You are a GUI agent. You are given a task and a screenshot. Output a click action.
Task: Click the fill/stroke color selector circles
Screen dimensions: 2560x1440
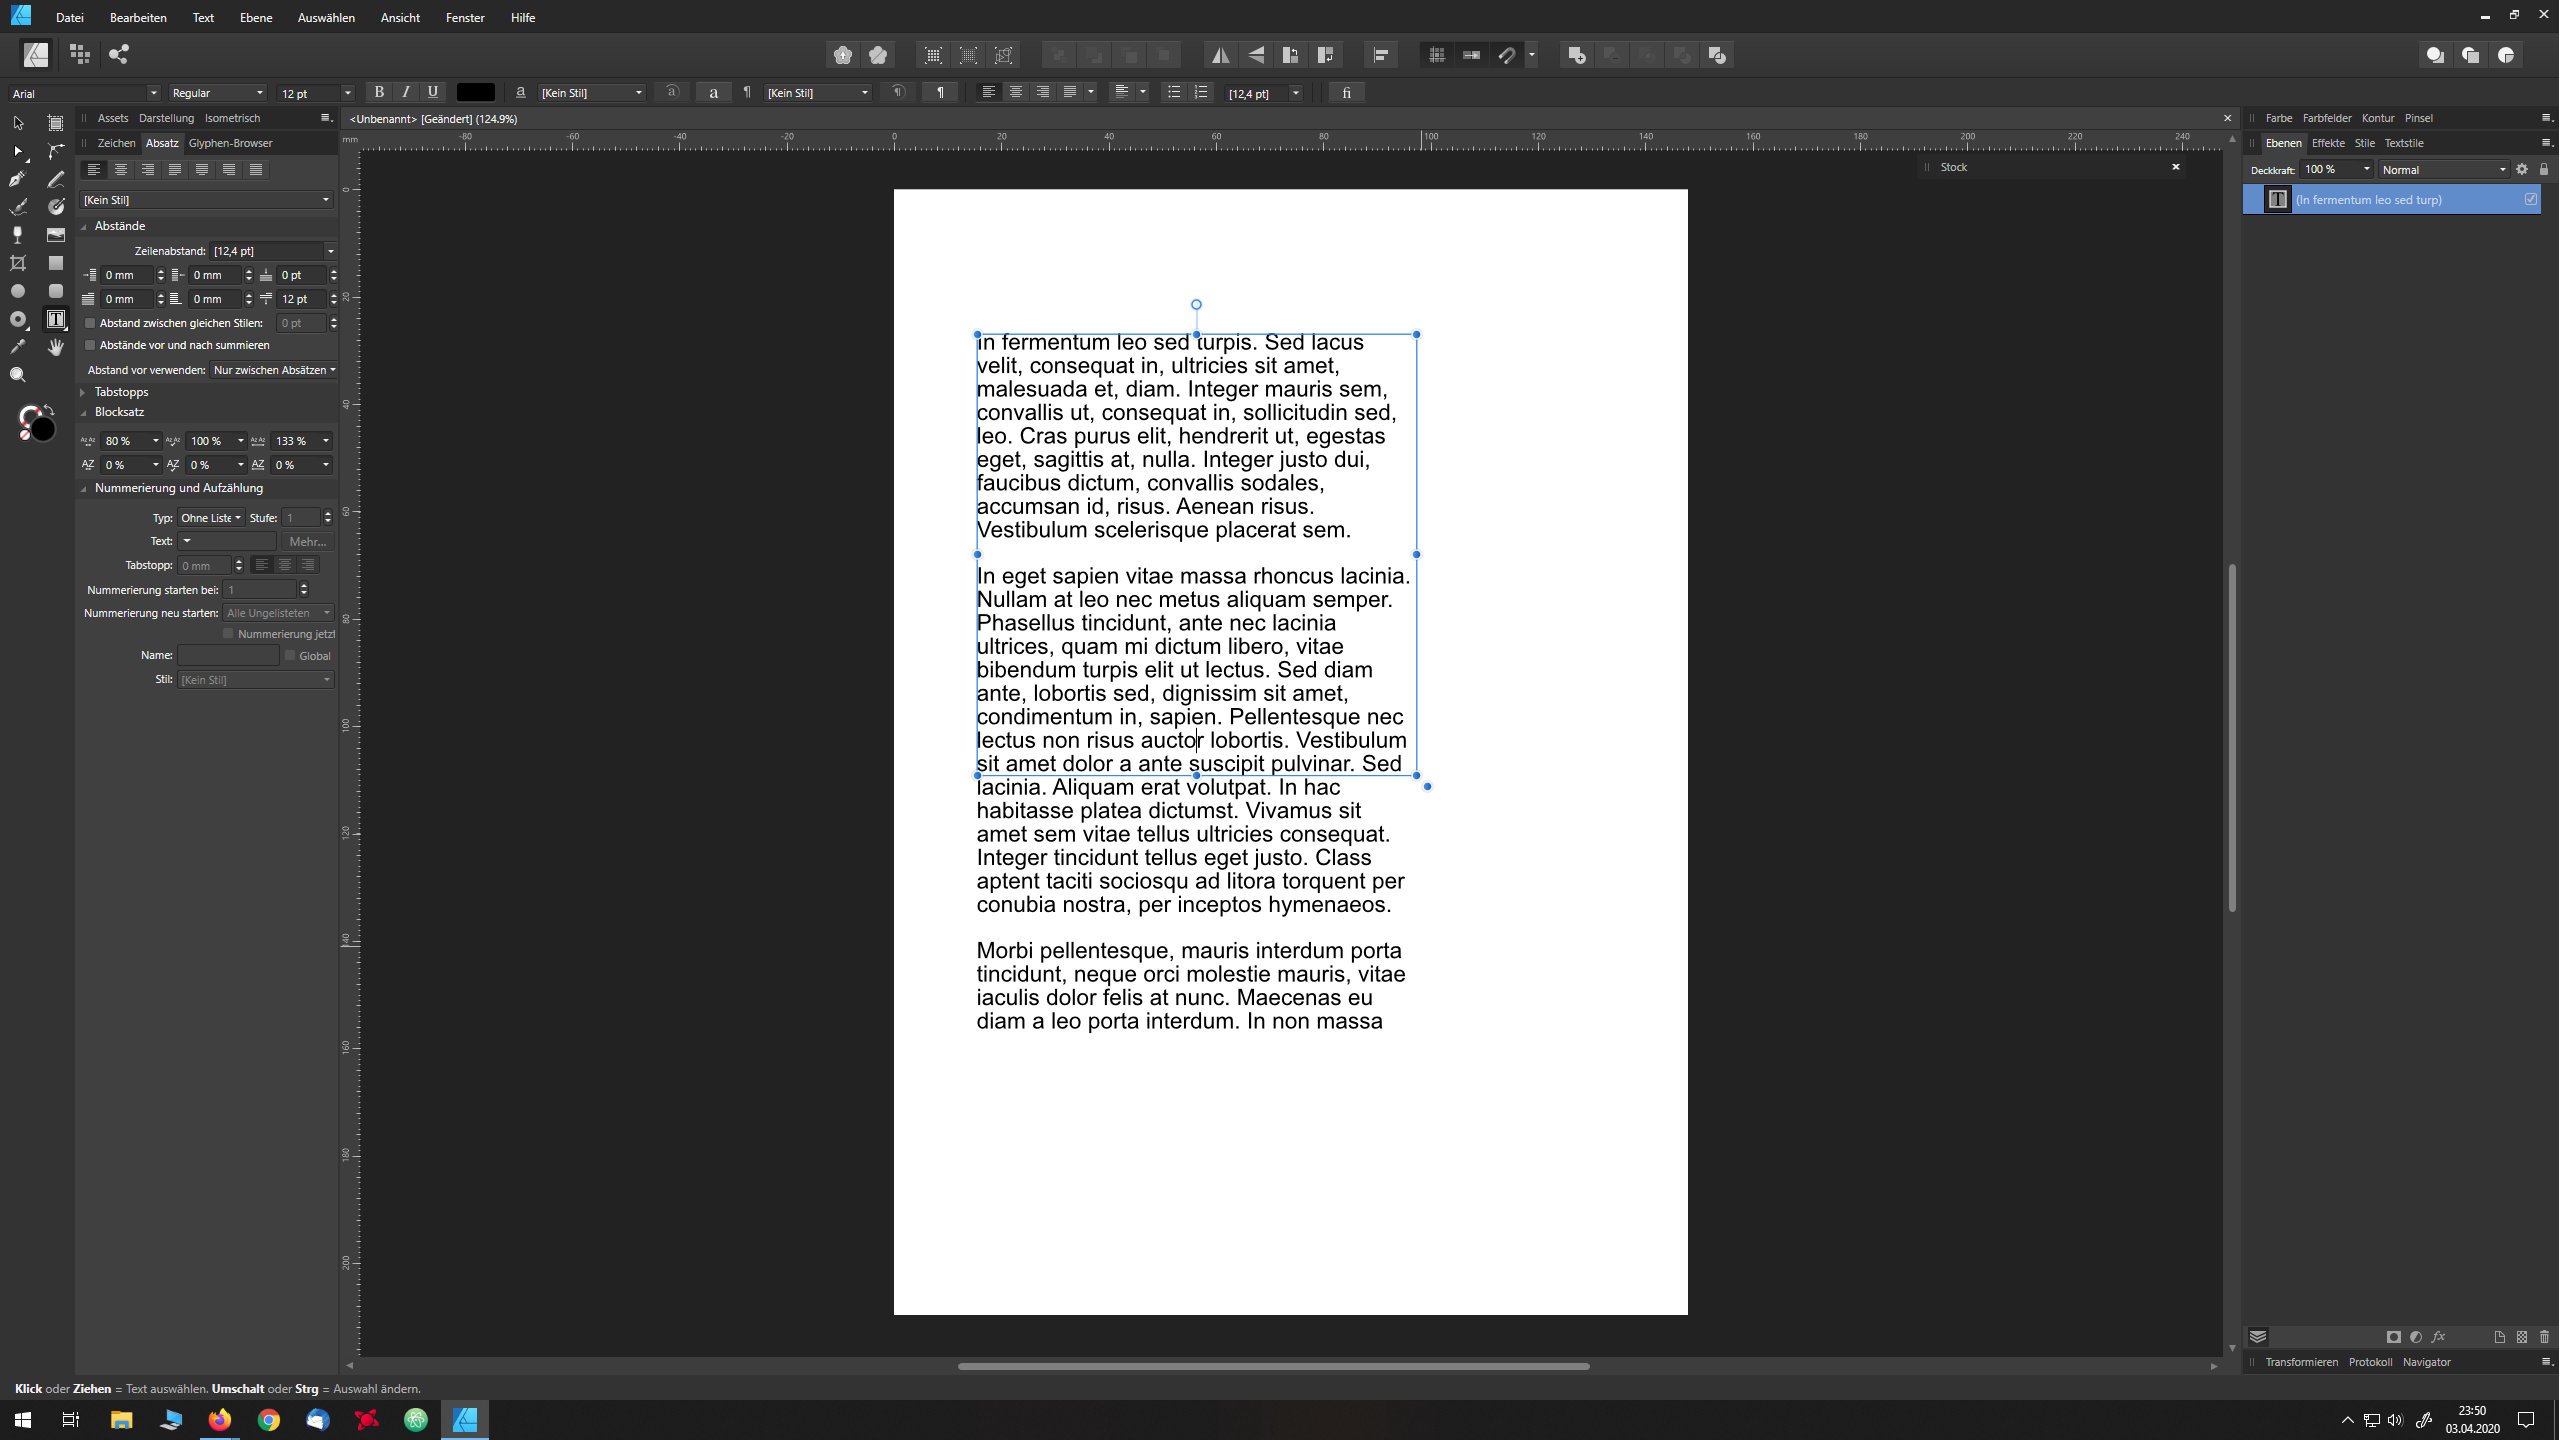(37, 423)
